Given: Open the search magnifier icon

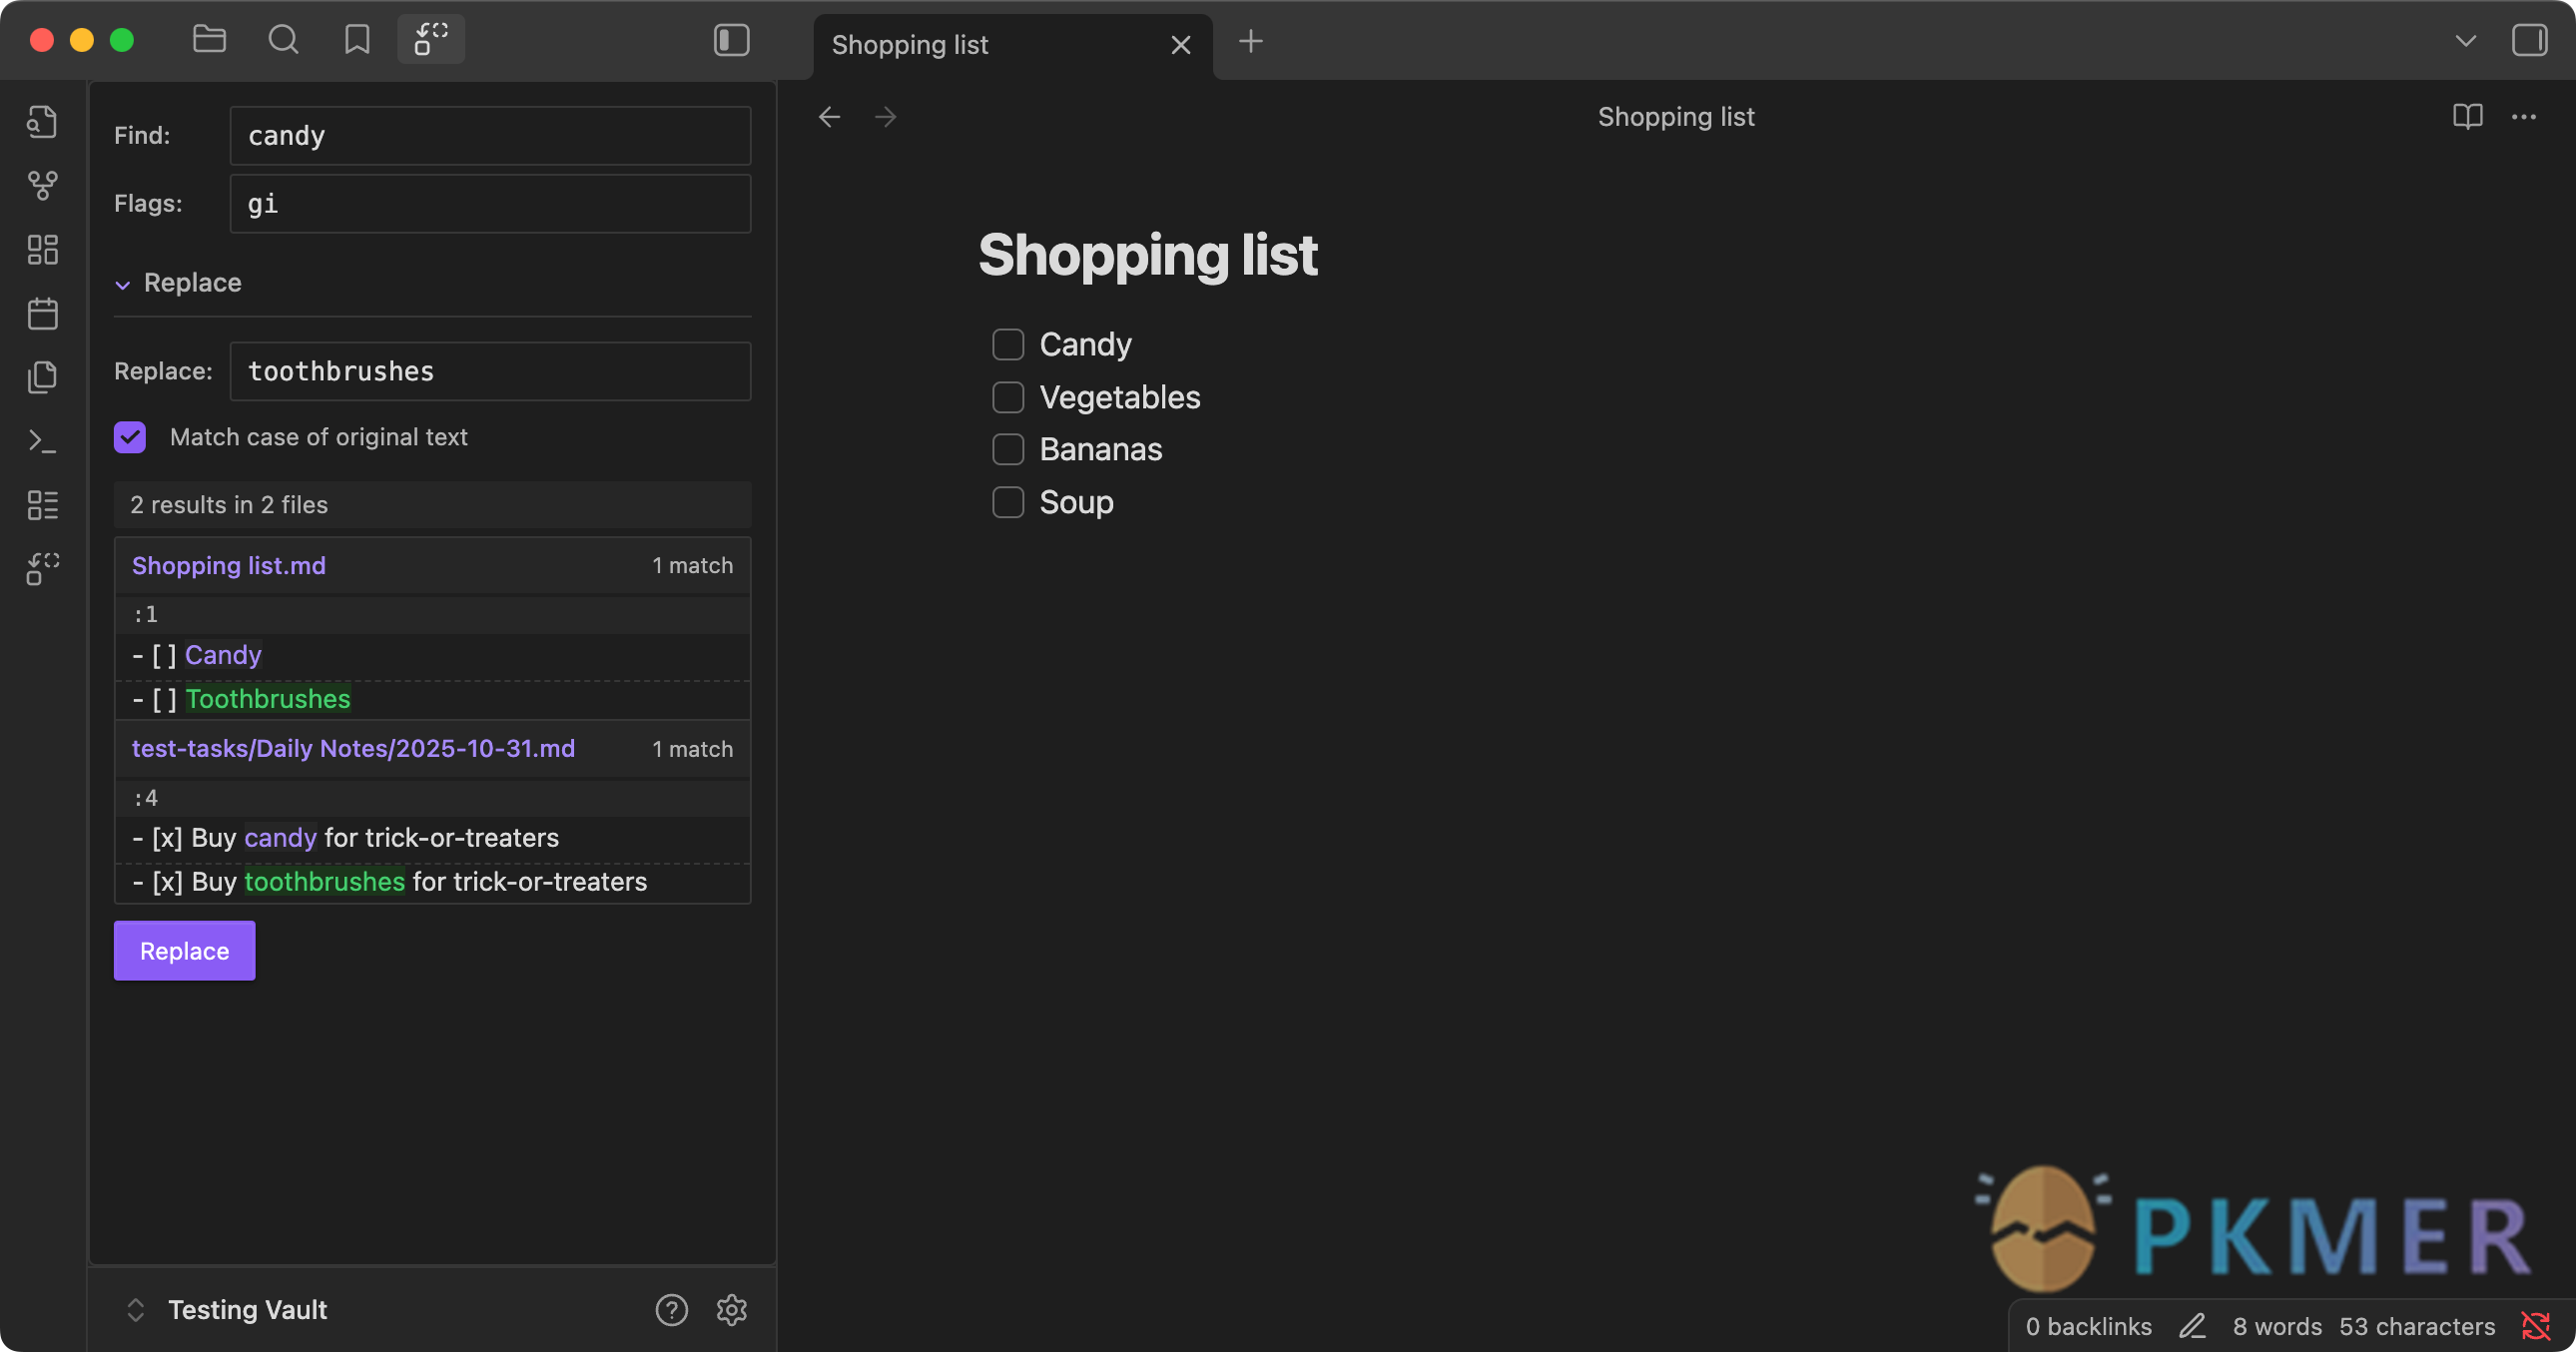Looking at the screenshot, I should point(283,40).
